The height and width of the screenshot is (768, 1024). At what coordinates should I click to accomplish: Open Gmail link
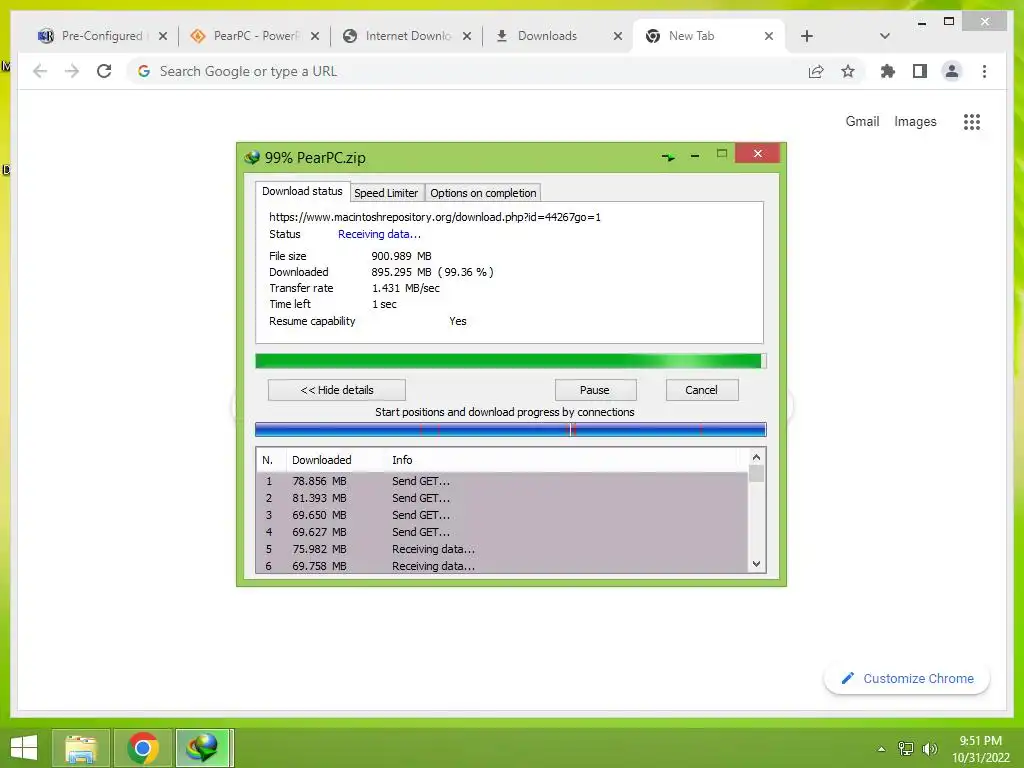(x=862, y=121)
